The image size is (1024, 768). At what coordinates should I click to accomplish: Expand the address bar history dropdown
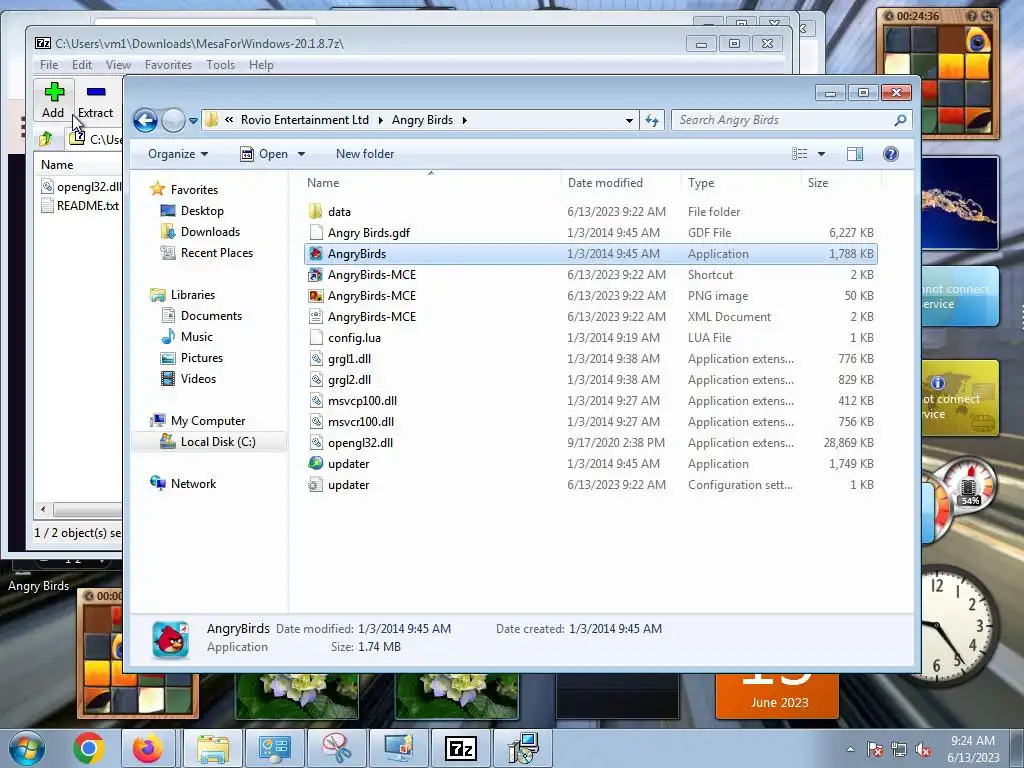[629, 120]
